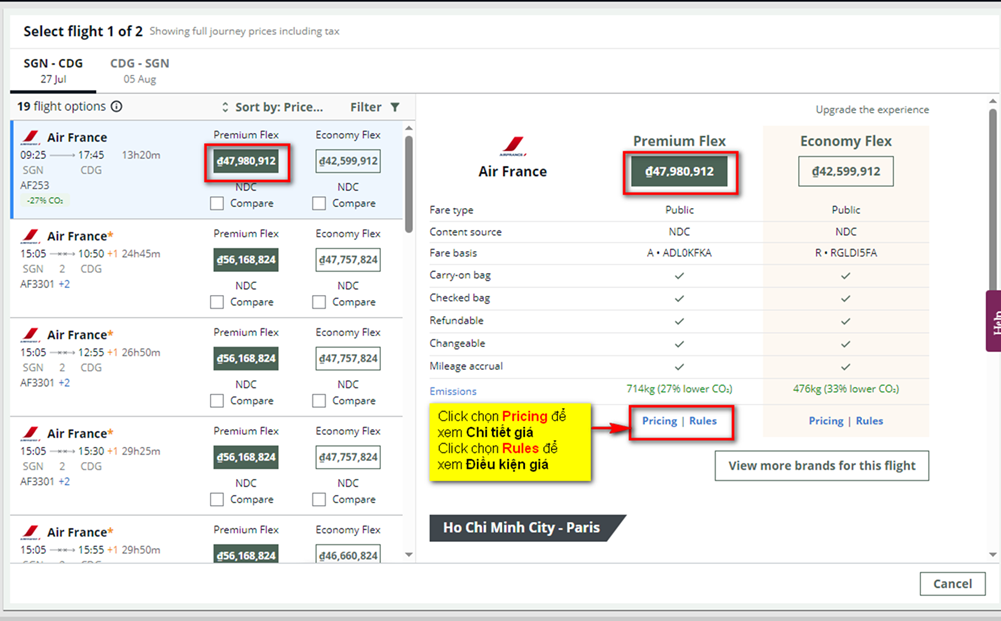This screenshot has height=621, width=1001.
Task: Click '714kg (27% lower CO₂)' emissions value
Action: coord(679,389)
